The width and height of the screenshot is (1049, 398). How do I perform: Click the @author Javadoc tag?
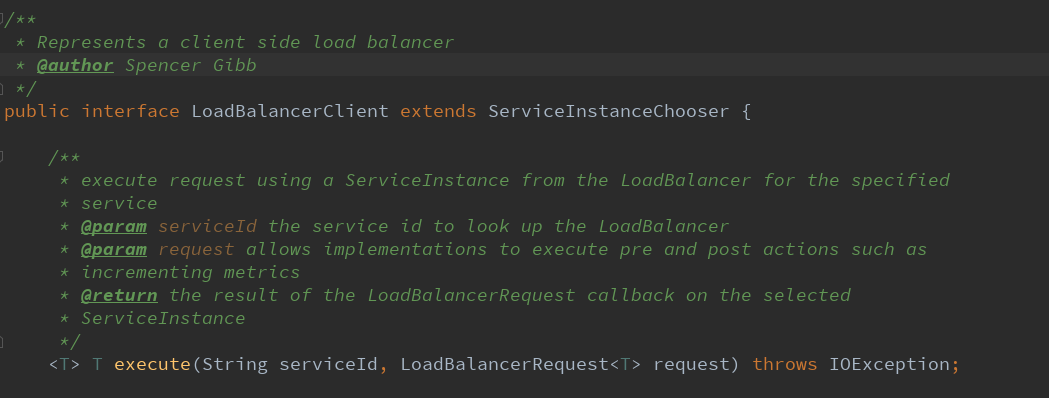click(x=75, y=66)
